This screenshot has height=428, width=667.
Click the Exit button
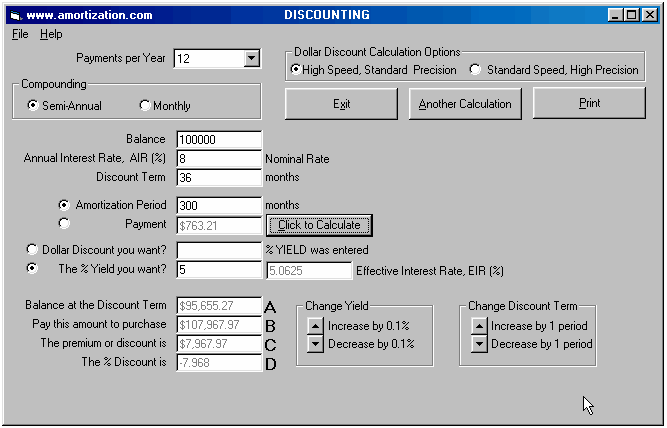tap(341, 104)
